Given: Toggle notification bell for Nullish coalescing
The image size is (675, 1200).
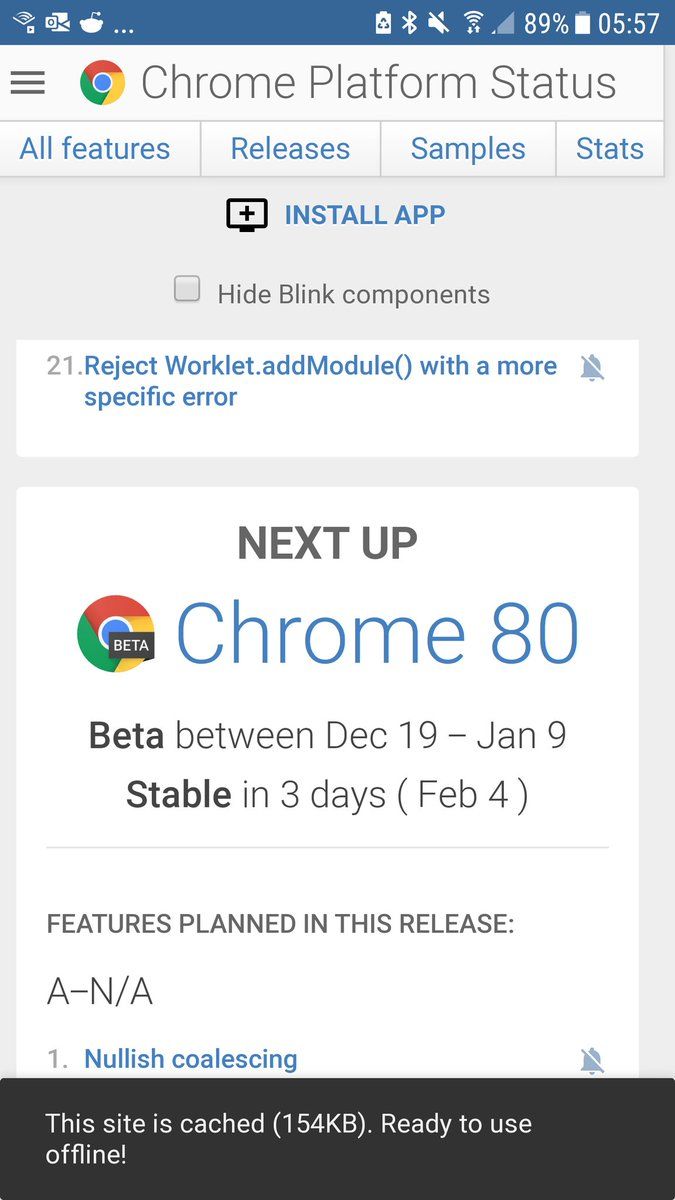Looking at the screenshot, I should [593, 1061].
